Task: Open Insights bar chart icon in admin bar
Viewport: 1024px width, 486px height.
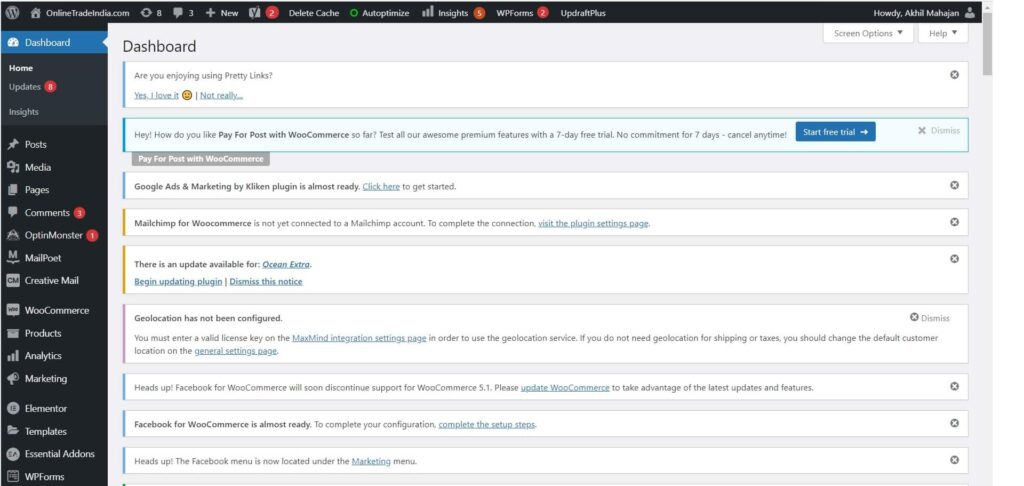Action: tap(428, 12)
